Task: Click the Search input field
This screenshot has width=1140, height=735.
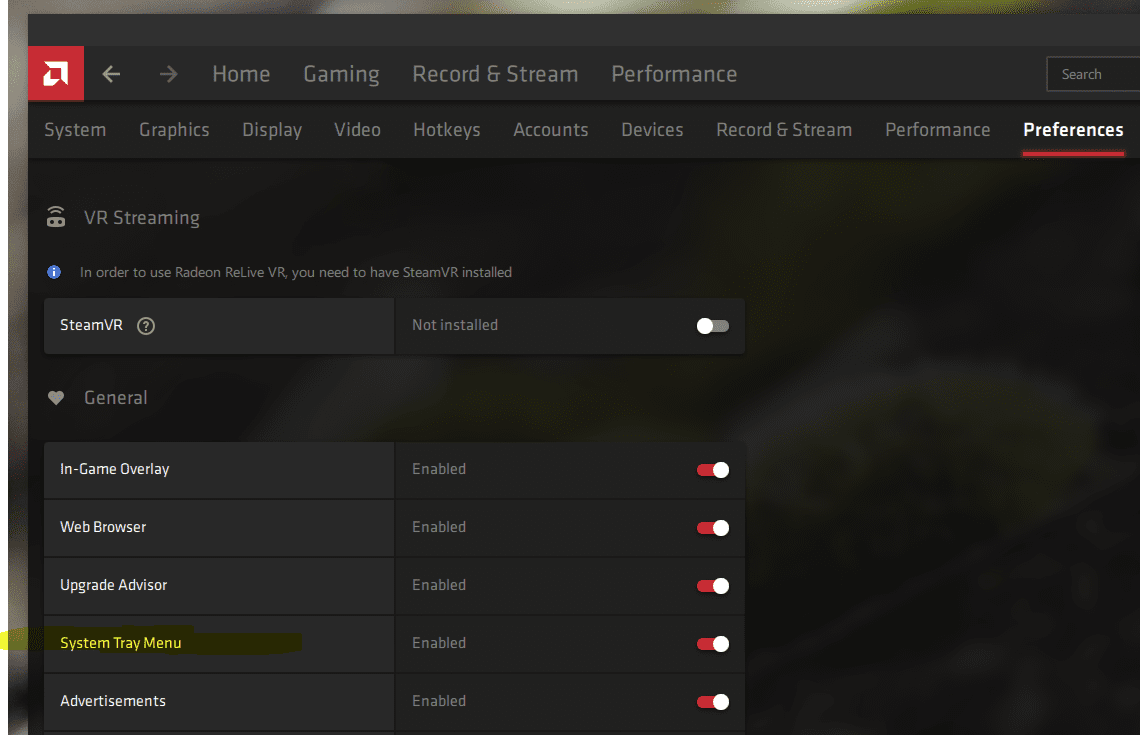Action: 1093,74
